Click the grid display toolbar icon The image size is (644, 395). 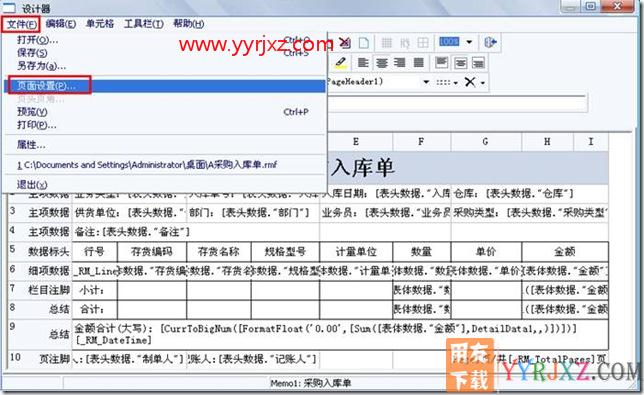point(386,43)
